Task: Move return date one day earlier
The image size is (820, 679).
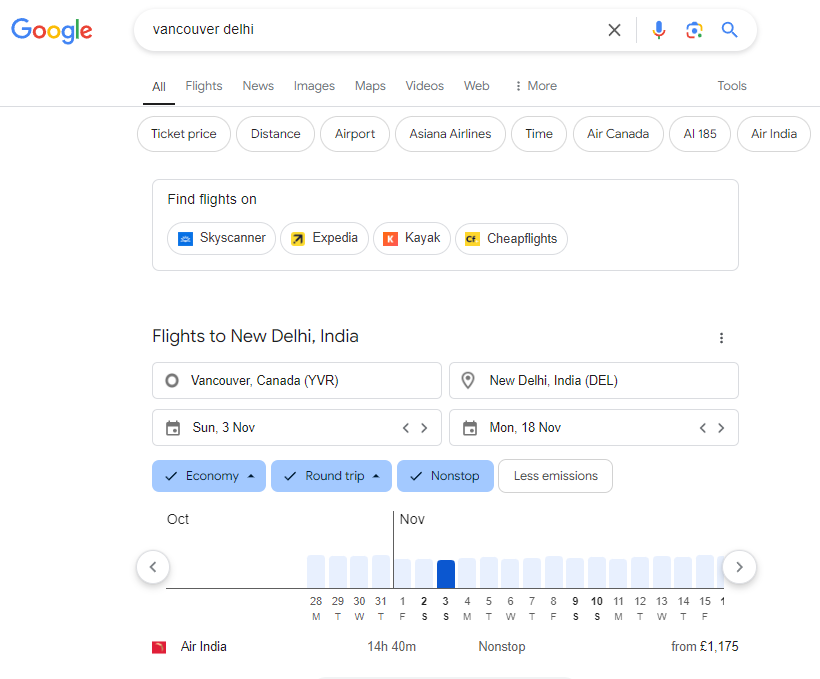Action: [703, 428]
